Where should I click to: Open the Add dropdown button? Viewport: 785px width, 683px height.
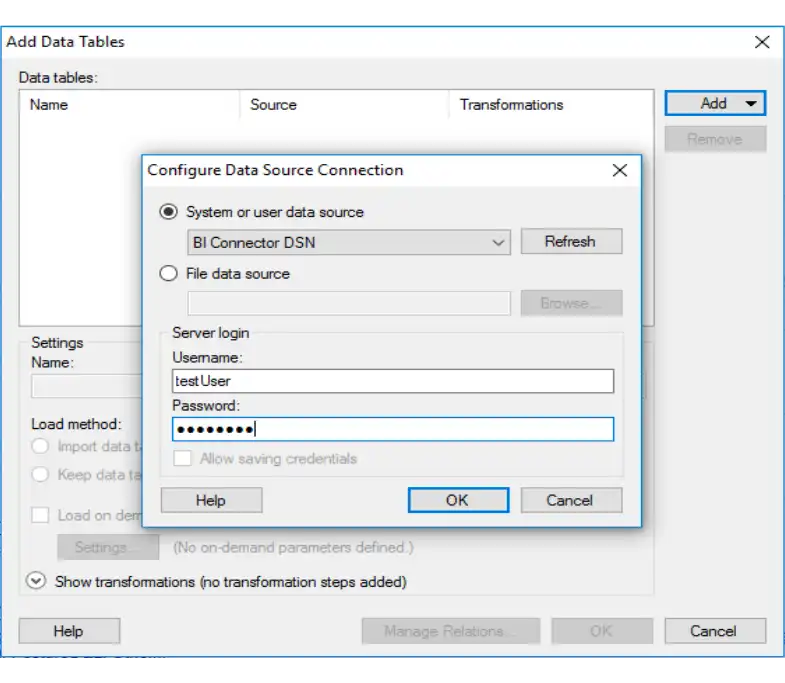coord(715,103)
